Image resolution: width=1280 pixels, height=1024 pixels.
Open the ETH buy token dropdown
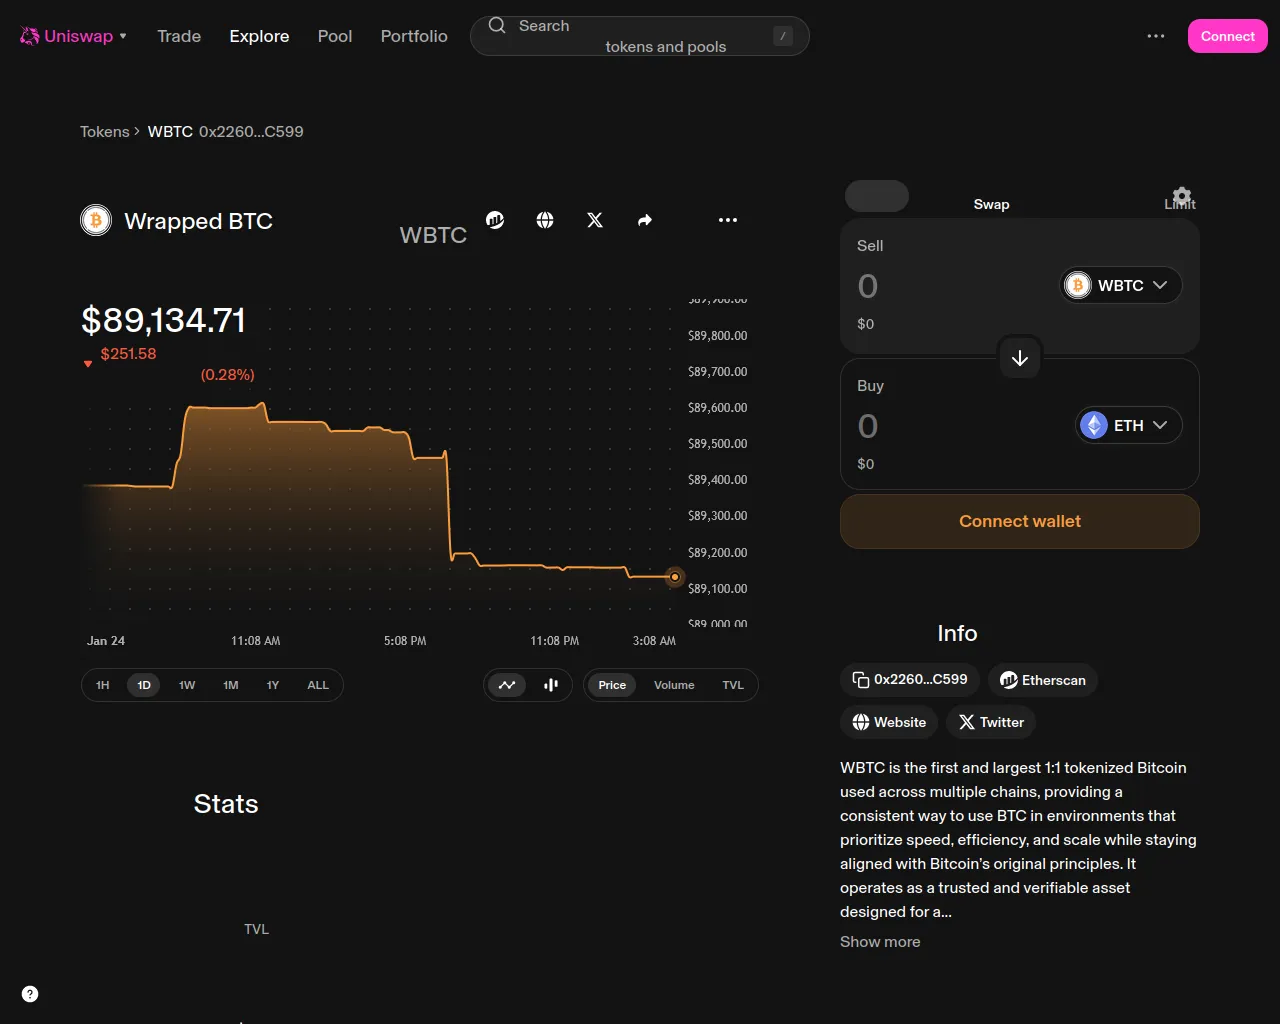pyautogui.click(x=1128, y=425)
